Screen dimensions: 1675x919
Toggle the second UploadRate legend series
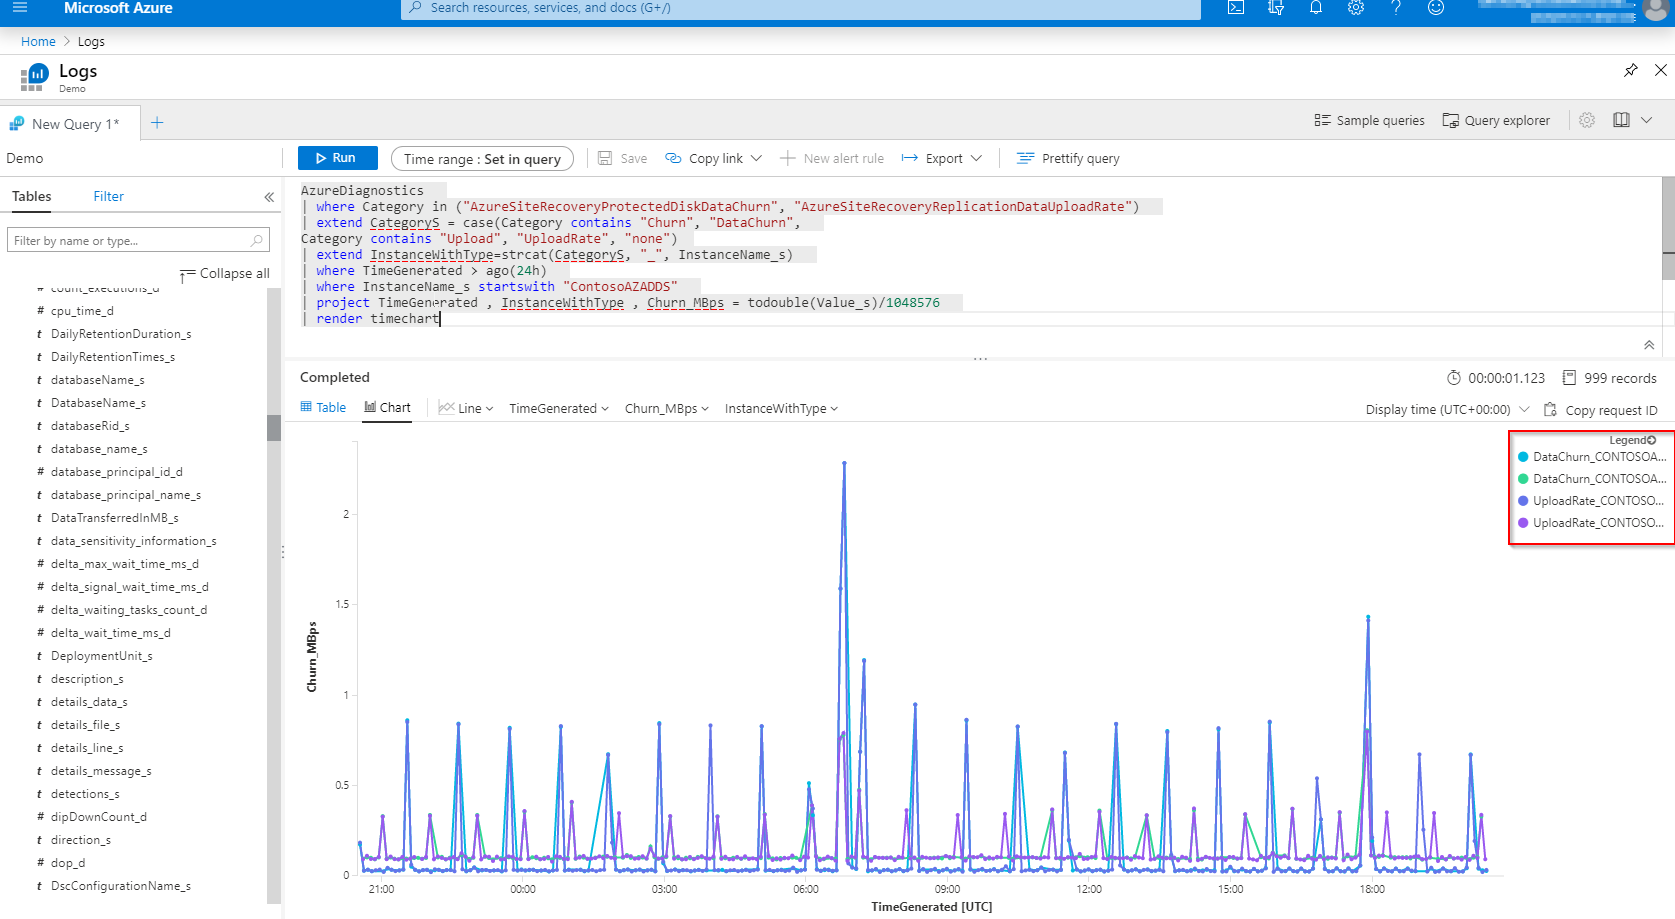pos(1591,523)
